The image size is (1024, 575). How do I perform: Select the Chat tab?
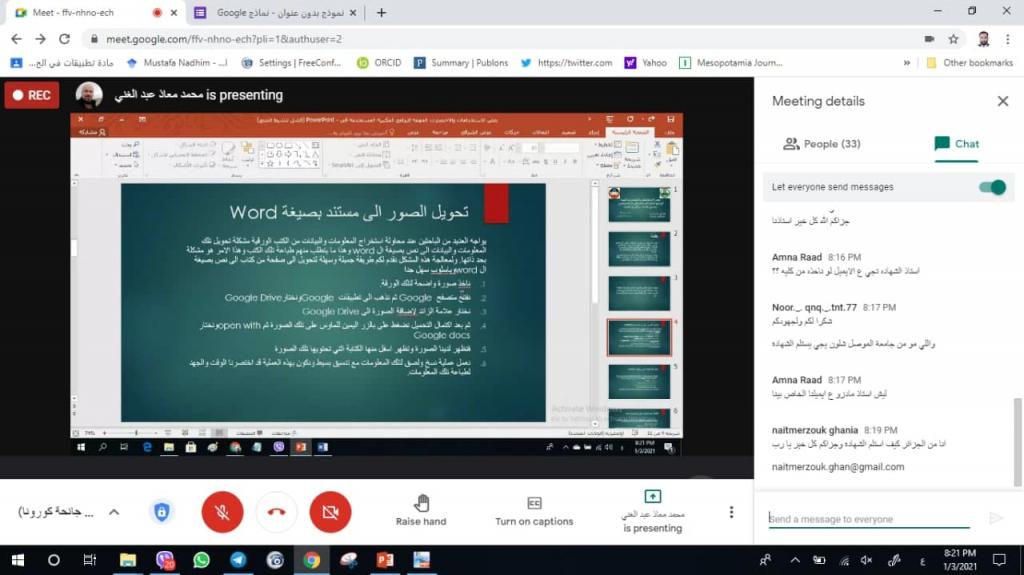pos(956,144)
